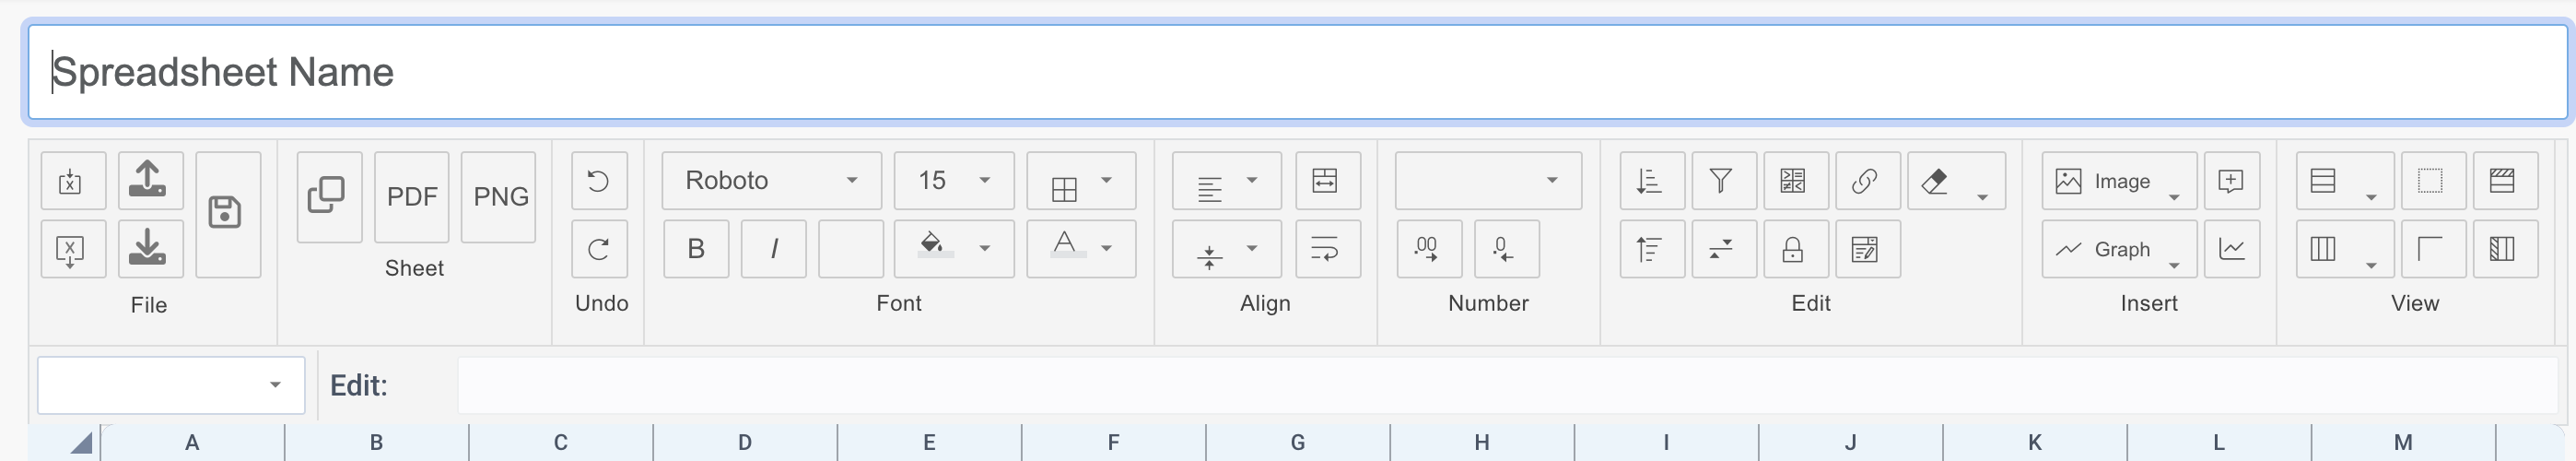Open the fill color picker
The height and width of the screenshot is (461, 2576).
(953, 247)
